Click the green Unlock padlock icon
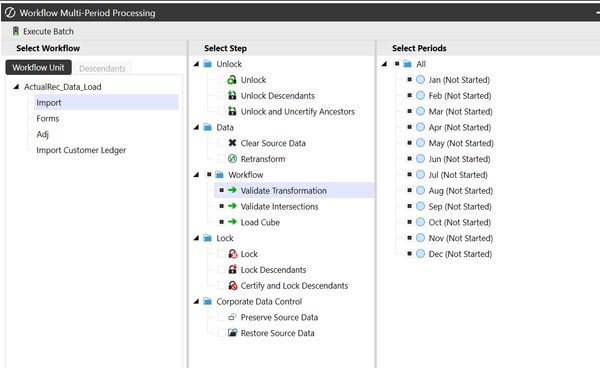Screen dimensions: 600x368 click(x=232, y=80)
